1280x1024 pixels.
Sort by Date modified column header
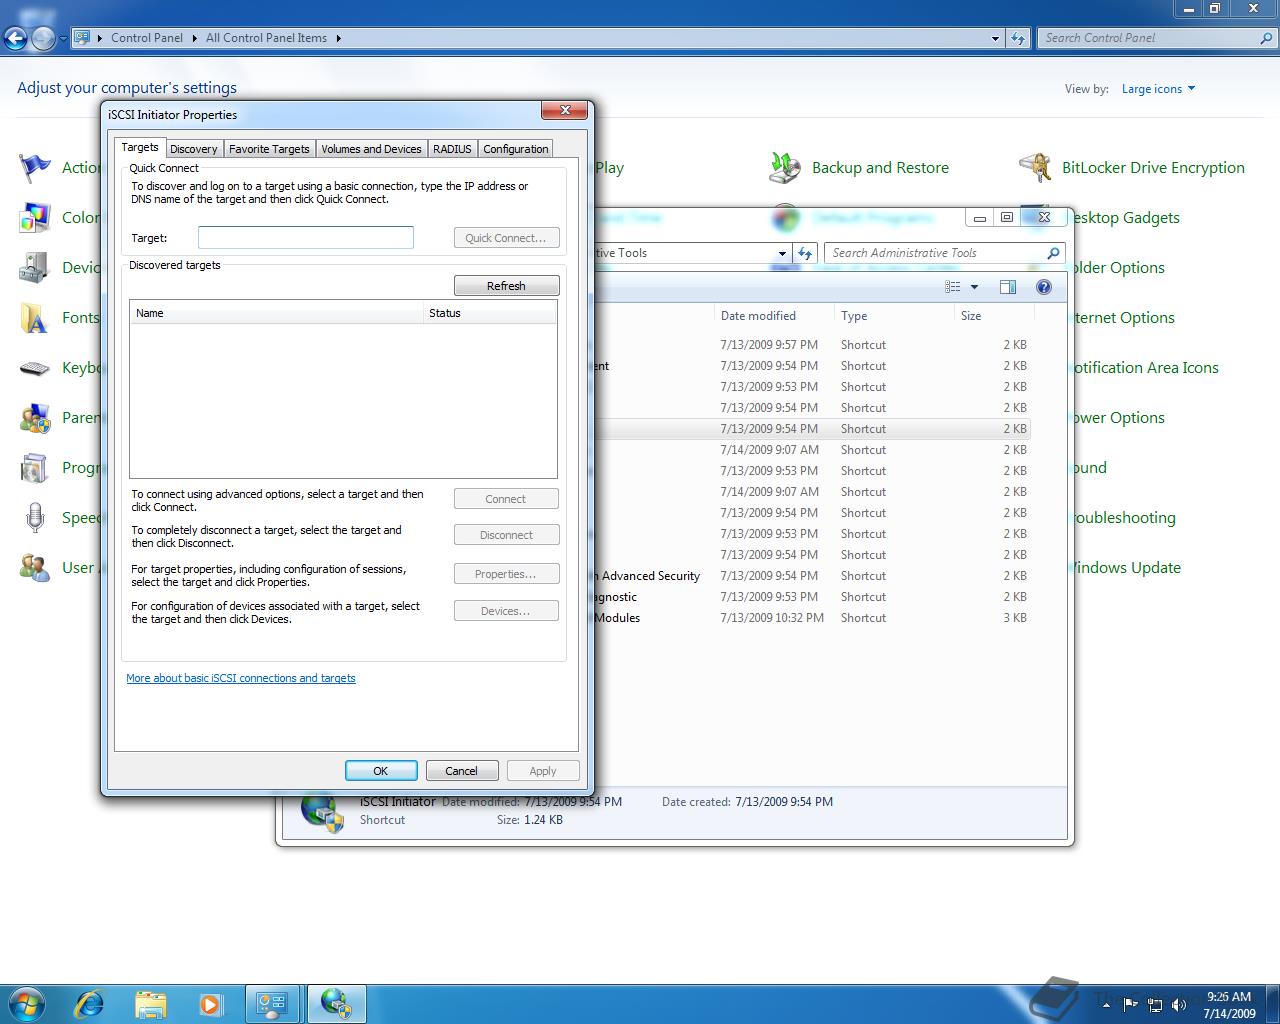pyautogui.click(x=773, y=316)
